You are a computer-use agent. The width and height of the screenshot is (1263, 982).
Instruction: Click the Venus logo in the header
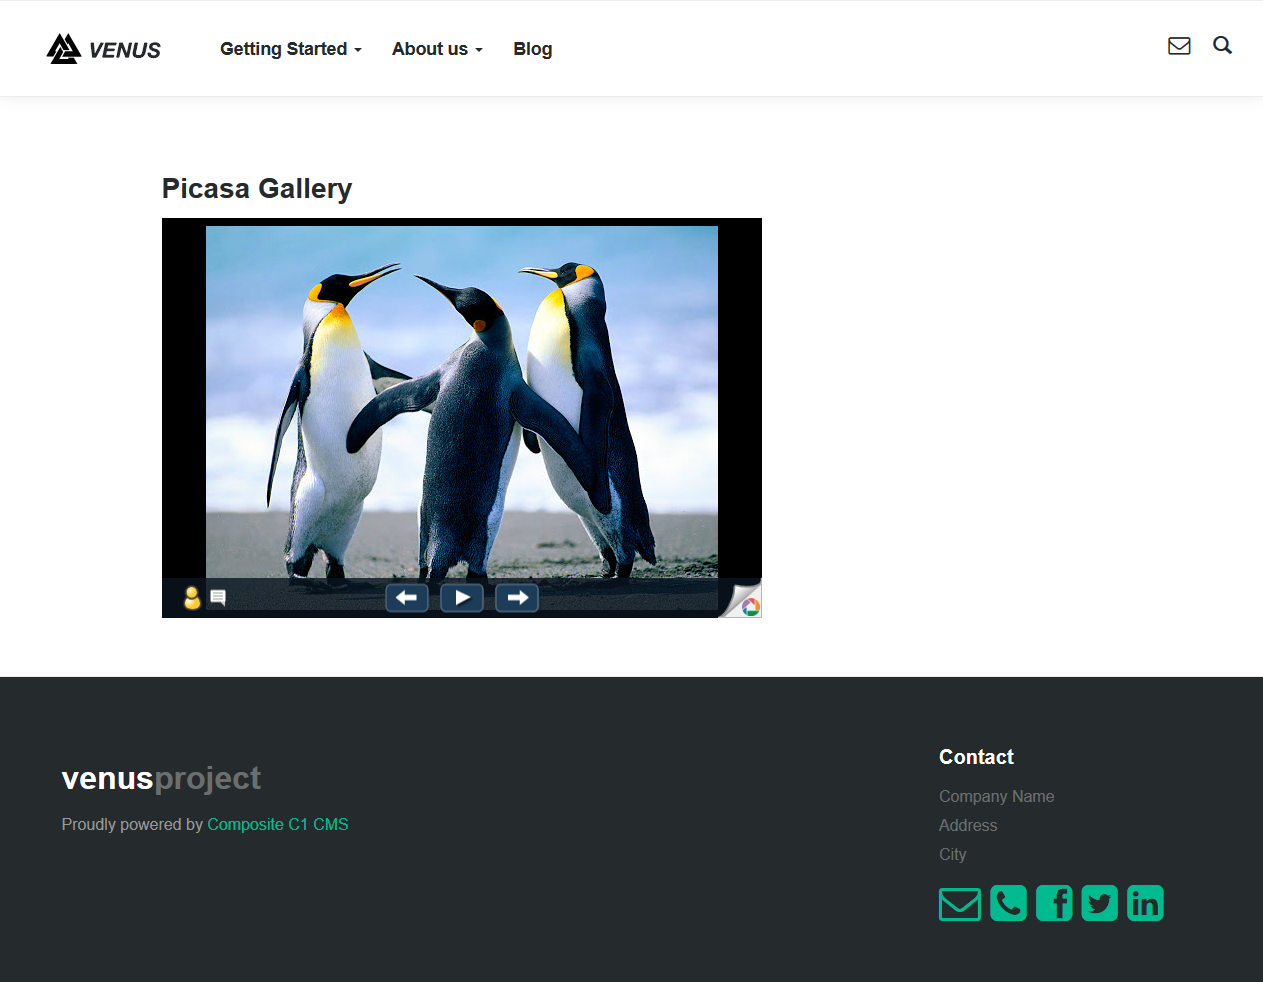tap(104, 49)
